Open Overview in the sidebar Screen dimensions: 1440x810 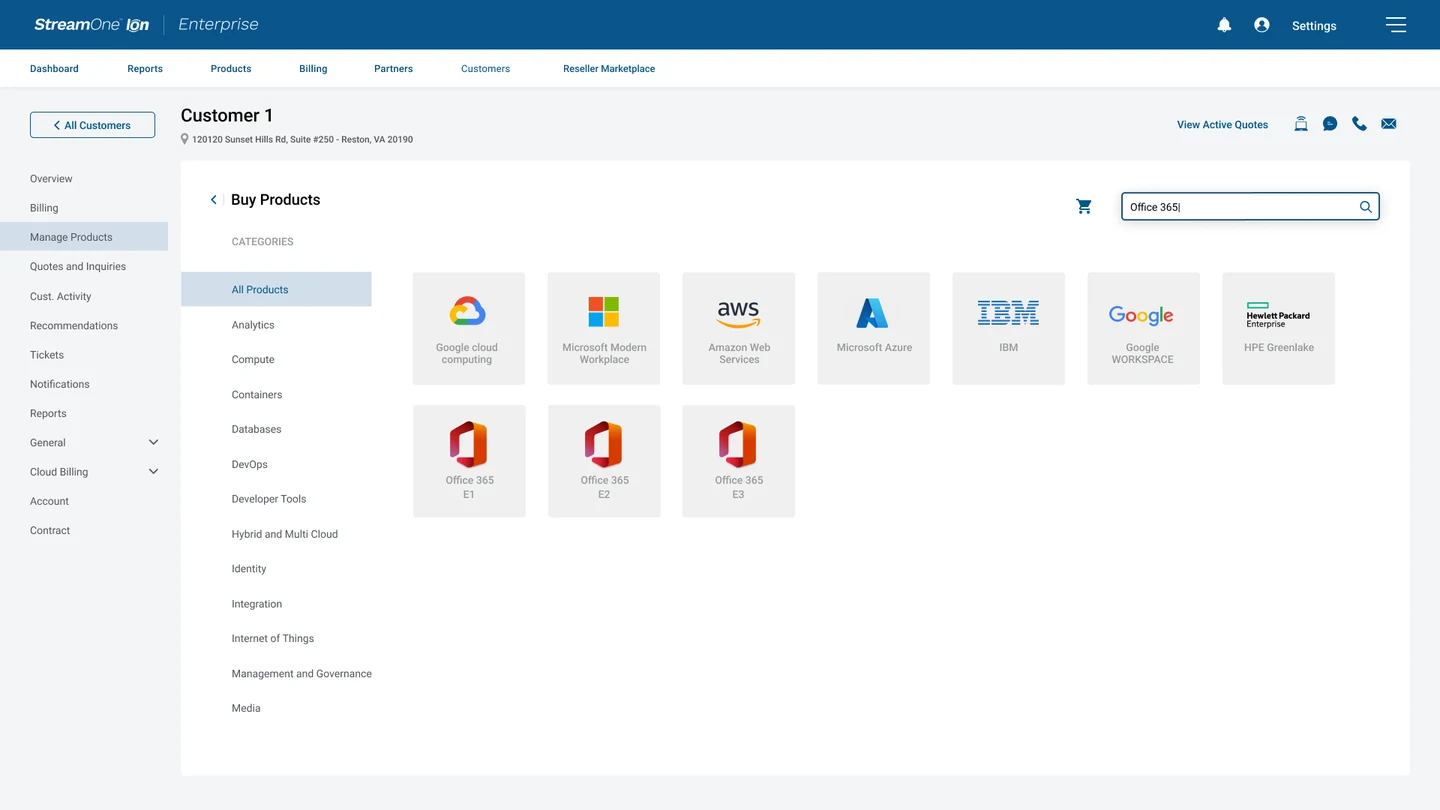point(51,179)
